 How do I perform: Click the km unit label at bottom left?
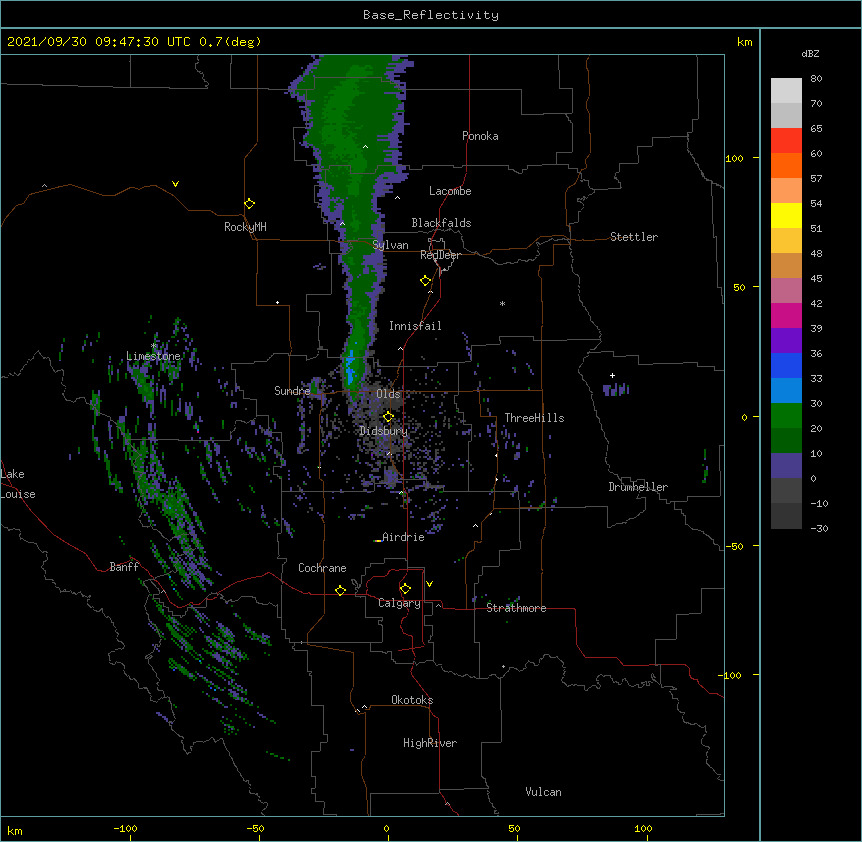15,830
